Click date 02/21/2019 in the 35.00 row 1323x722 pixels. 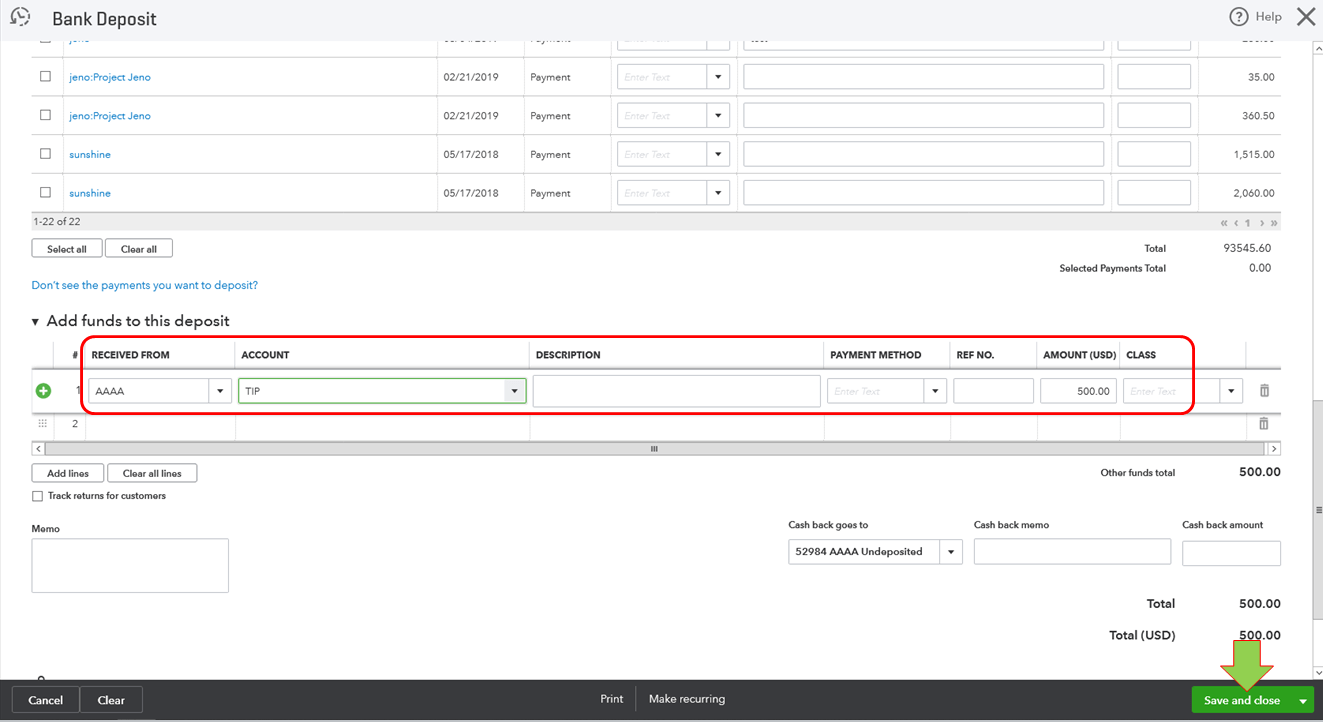[x=470, y=77]
